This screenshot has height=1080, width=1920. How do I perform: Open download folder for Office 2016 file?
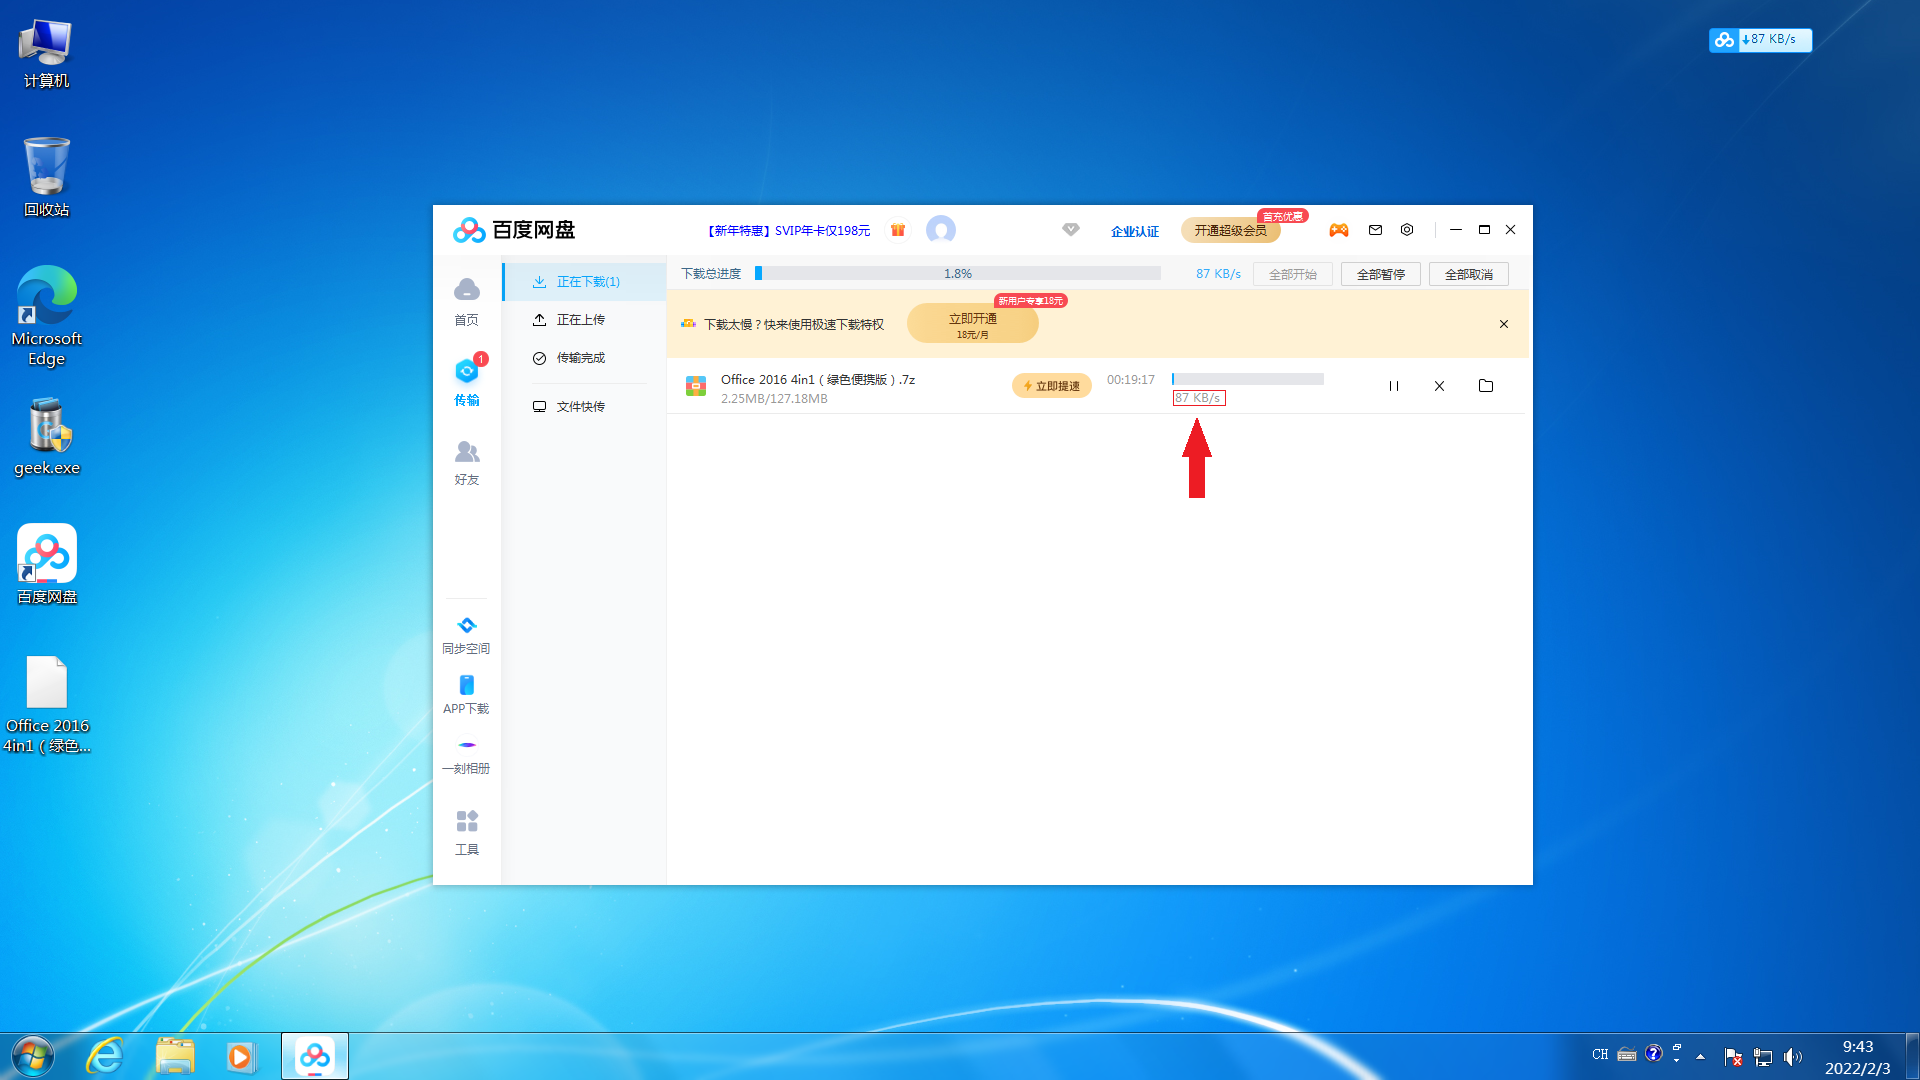[1486, 386]
